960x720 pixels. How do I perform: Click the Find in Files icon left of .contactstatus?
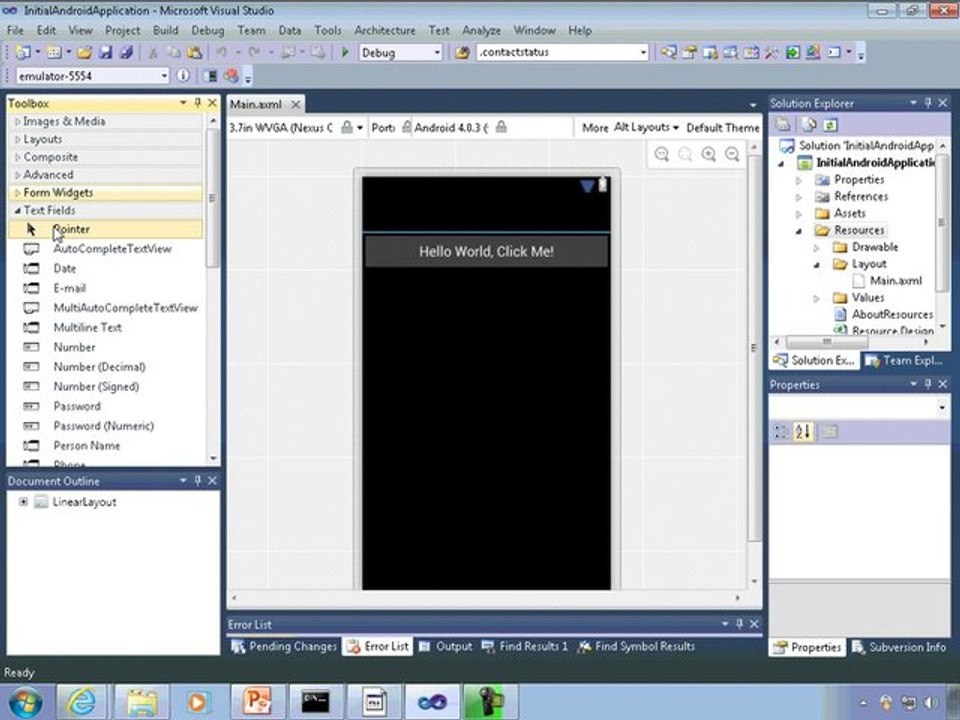[462, 53]
